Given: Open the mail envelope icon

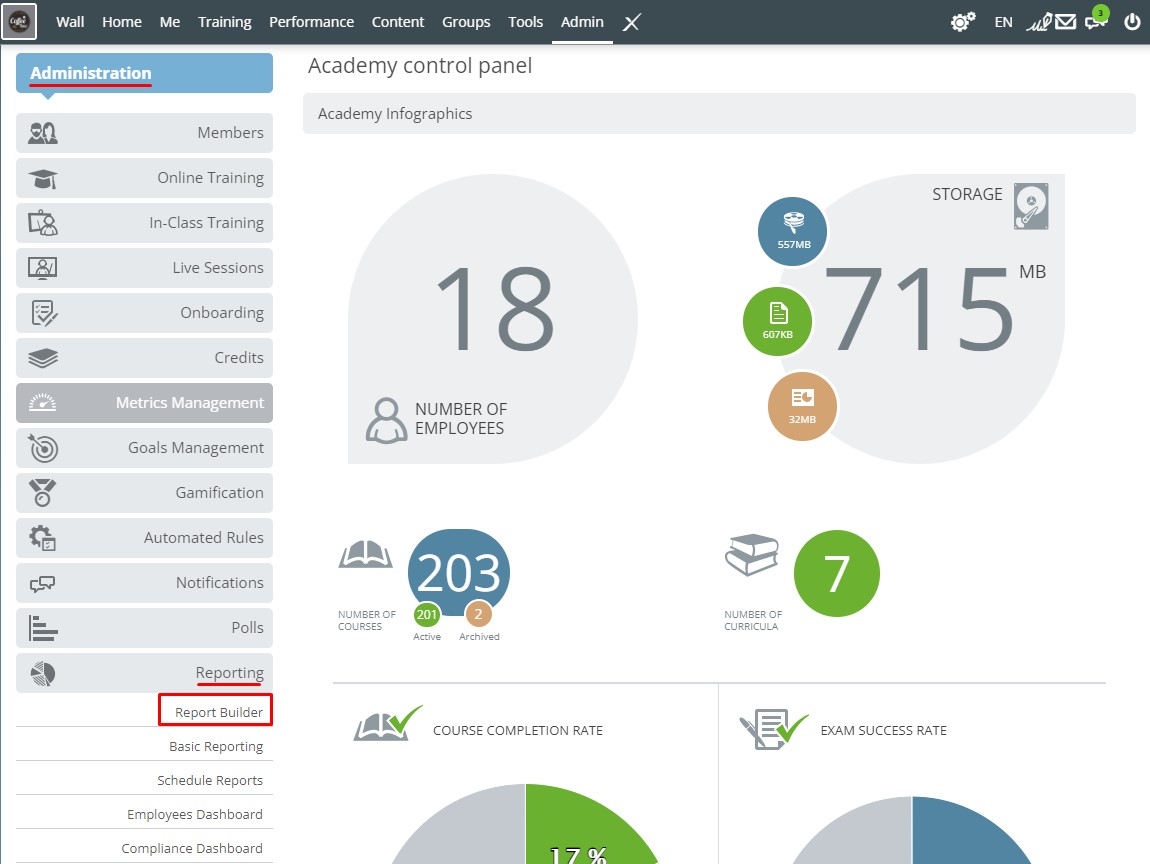Looking at the screenshot, I should (1066, 22).
